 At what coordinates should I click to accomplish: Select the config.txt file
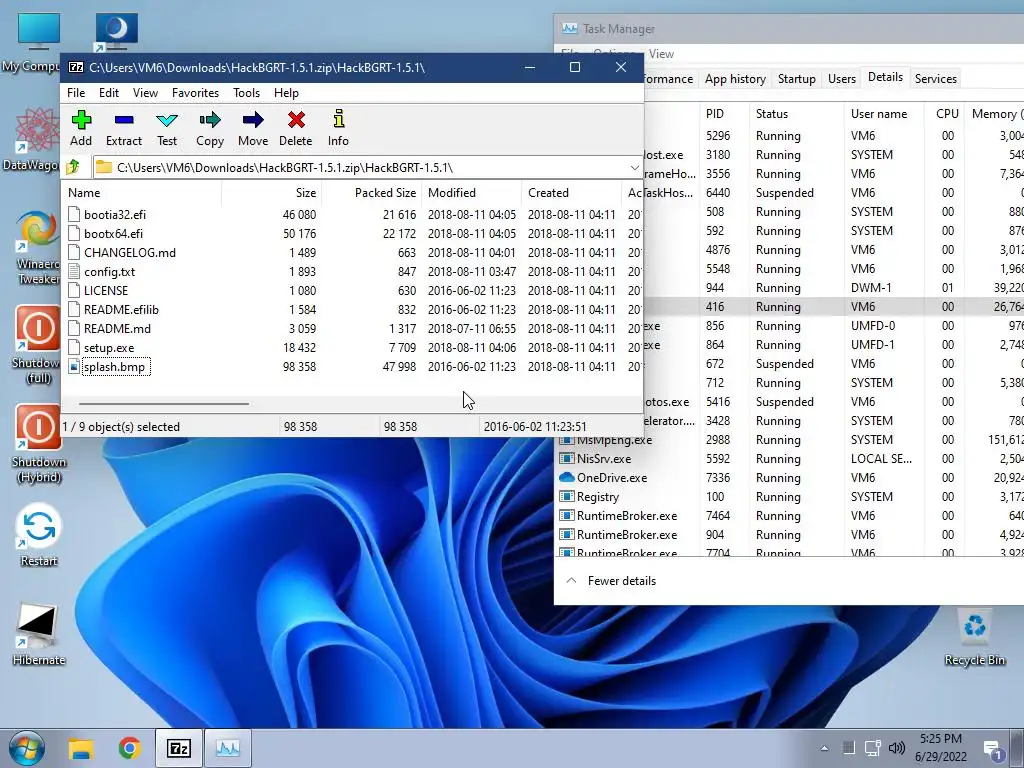coord(109,272)
